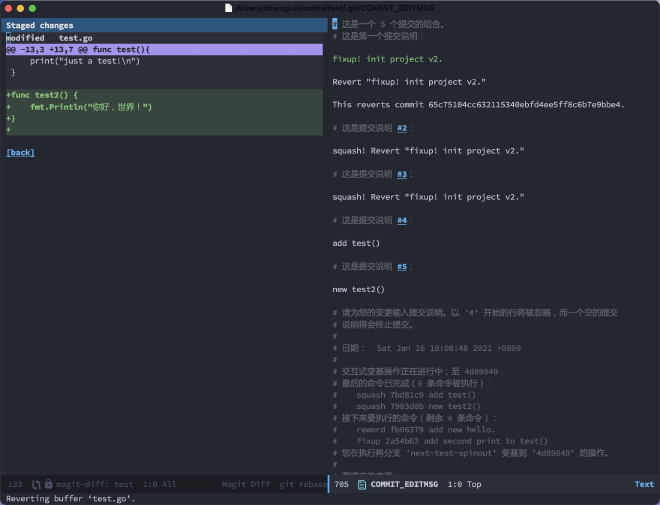The width and height of the screenshot is (660, 505).
Task: Click the file icon beside COMMIT_EDITMSG
Action: 362,484
